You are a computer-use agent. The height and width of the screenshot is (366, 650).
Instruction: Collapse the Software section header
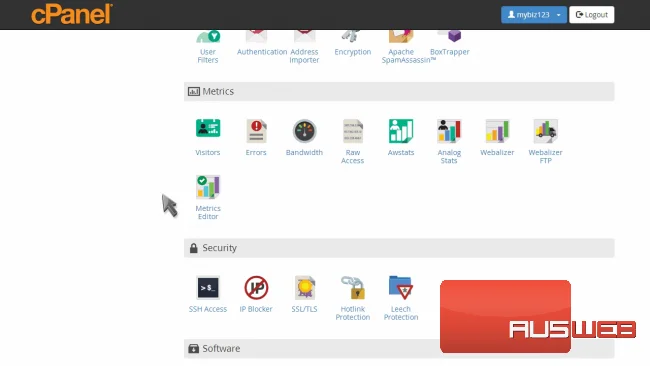click(x=399, y=349)
